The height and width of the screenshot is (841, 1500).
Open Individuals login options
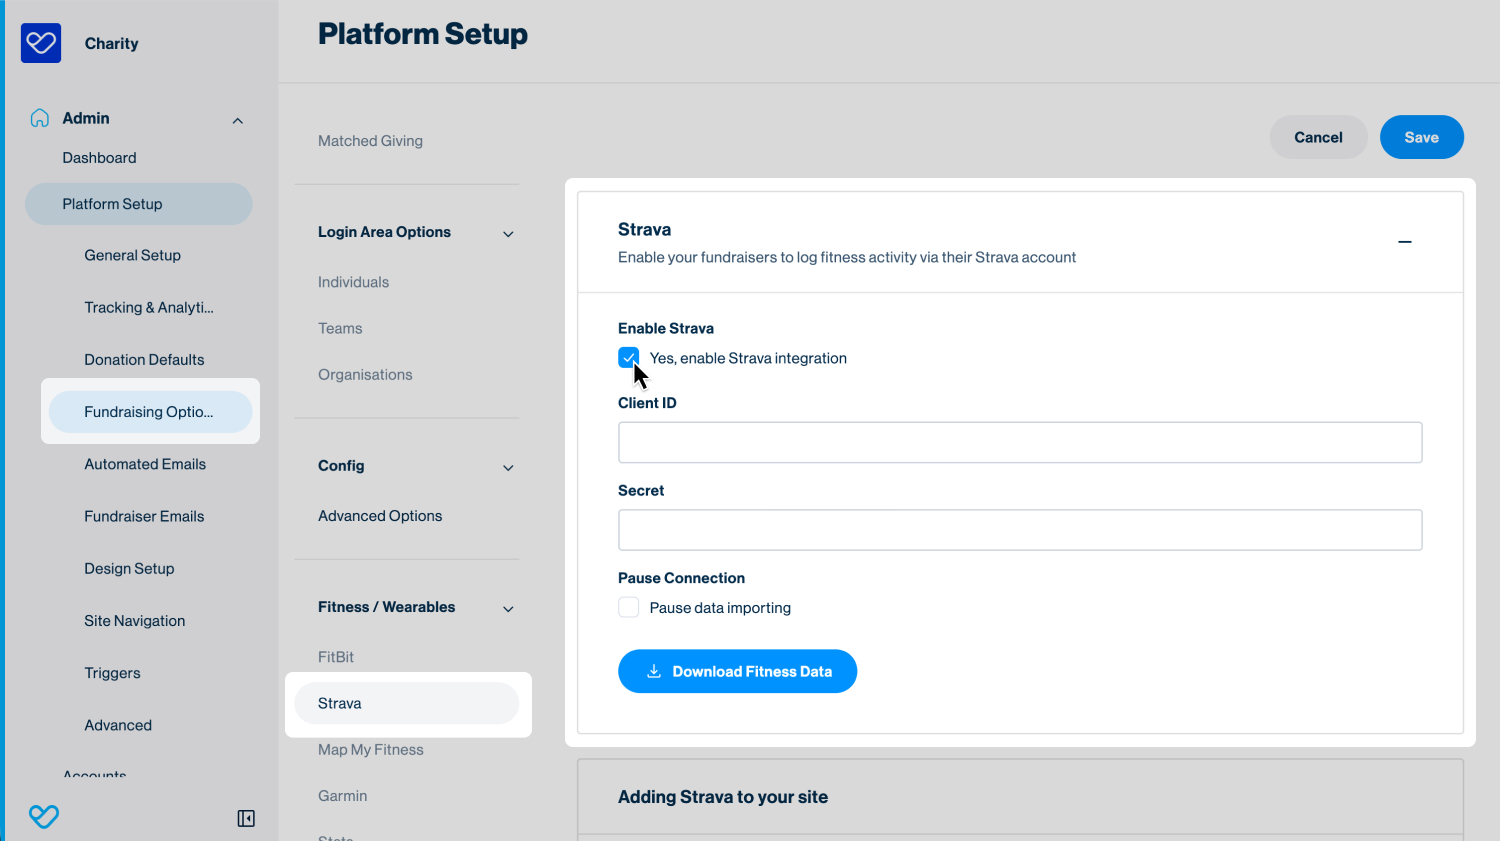tap(353, 282)
